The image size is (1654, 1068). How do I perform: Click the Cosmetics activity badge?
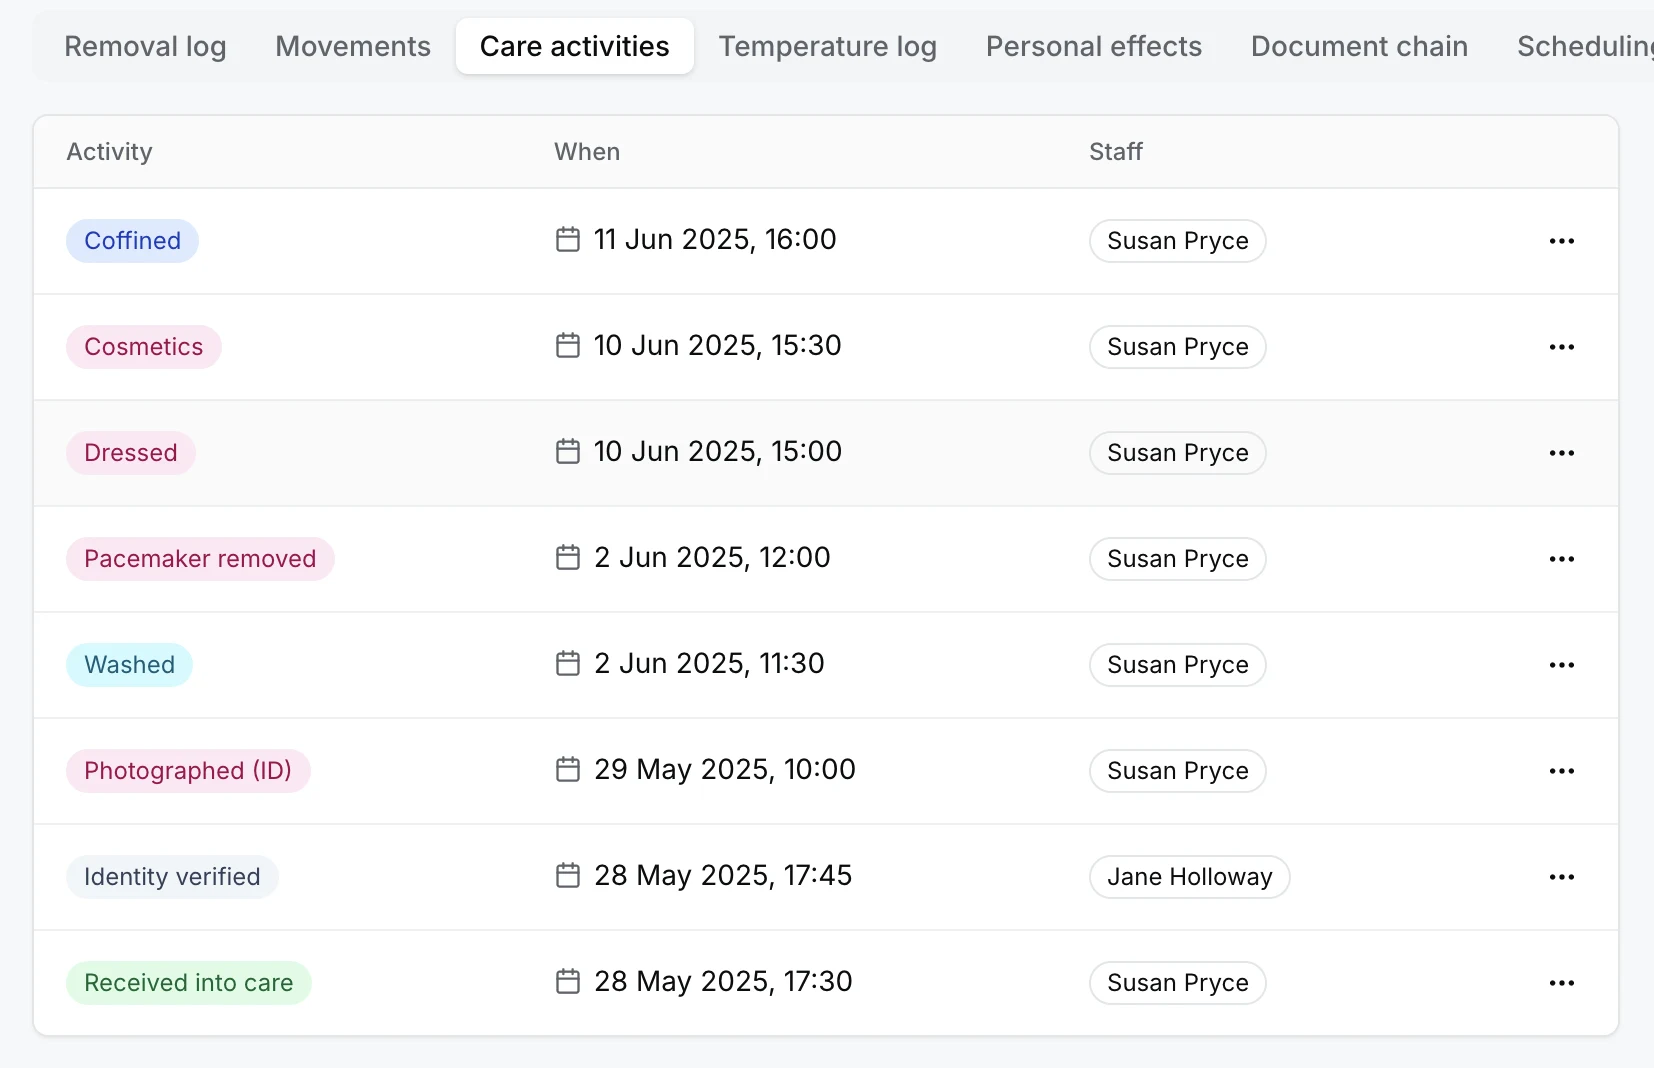[144, 347]
